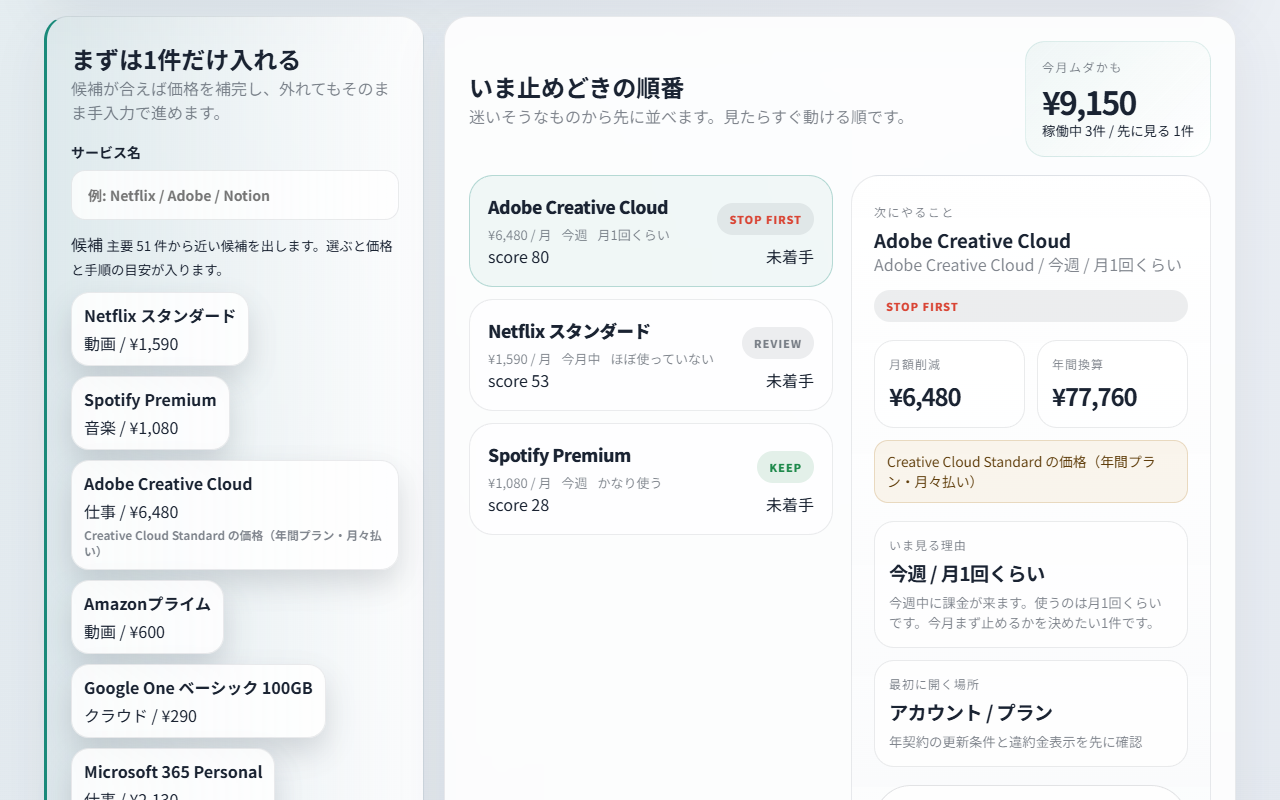Click the Creative Cloud Standard price note
Screen dimensions: 1280x800
(1031, 471)
